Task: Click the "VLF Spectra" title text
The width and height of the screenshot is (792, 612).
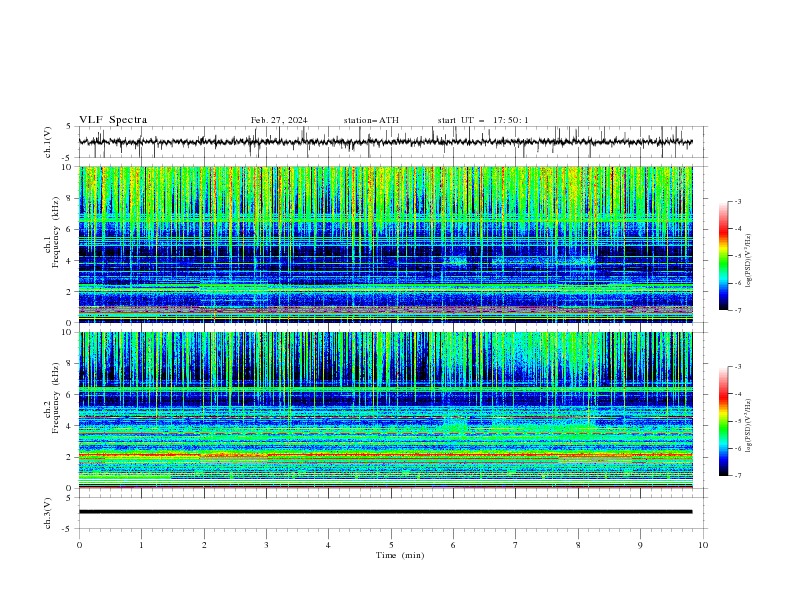Action: click(113, 120)
